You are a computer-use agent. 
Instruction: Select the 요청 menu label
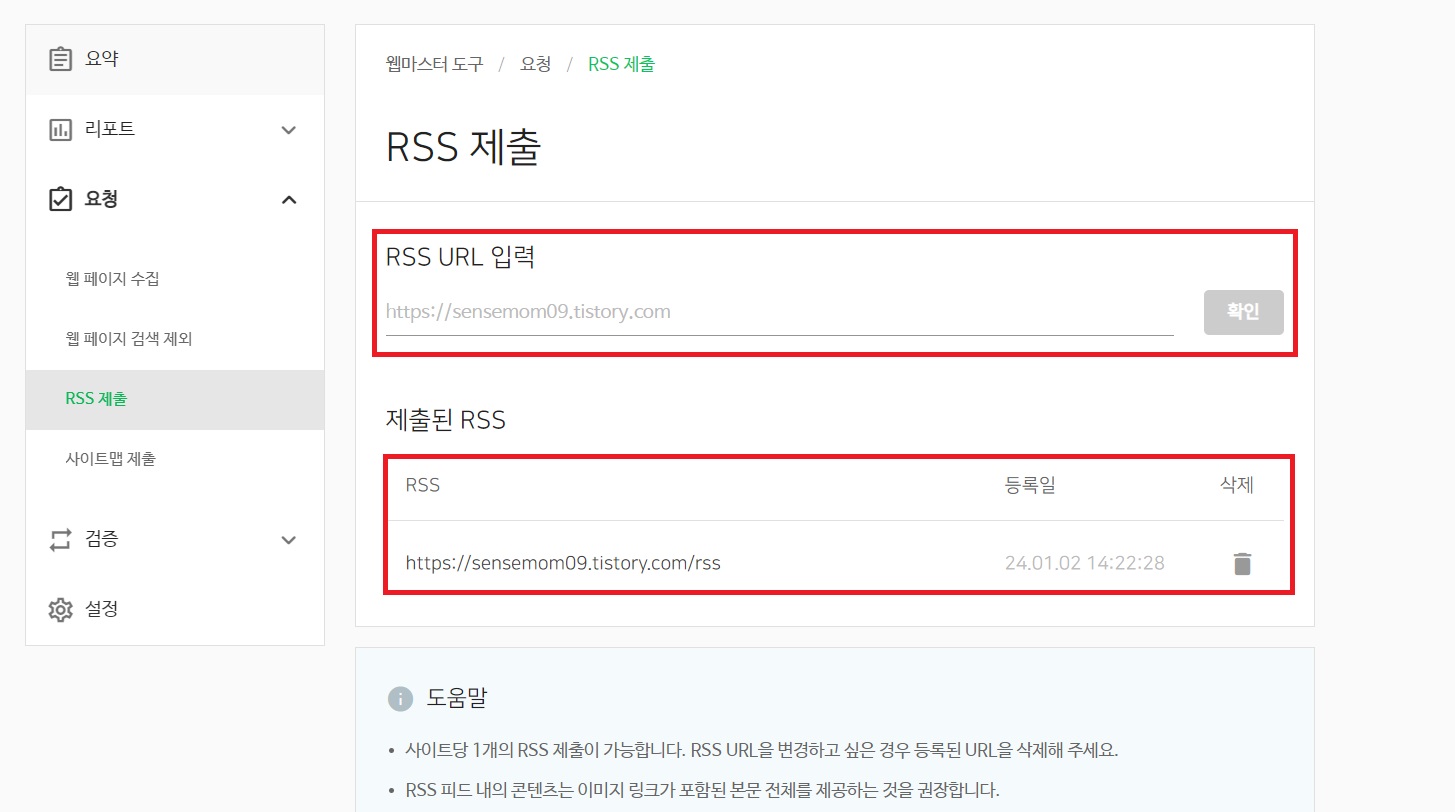coord(102,199)
